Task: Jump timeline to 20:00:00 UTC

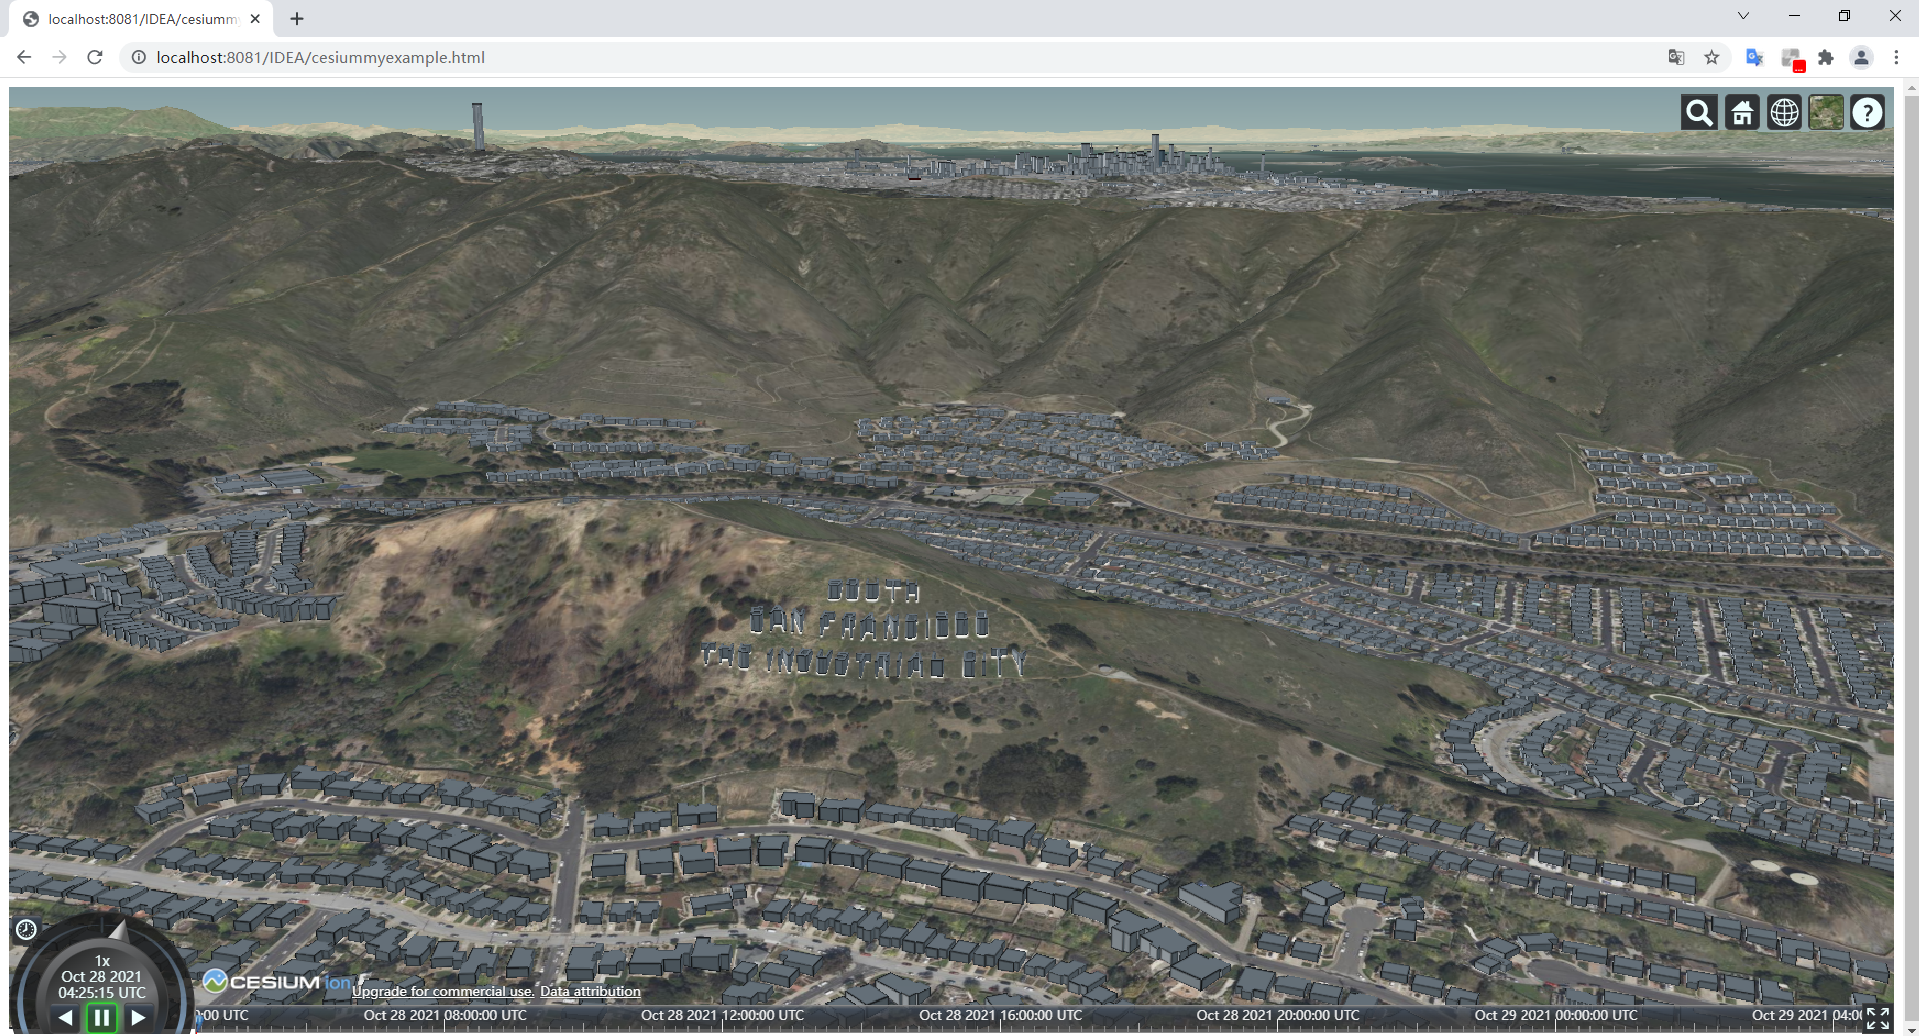Action: pos(1278,1015)
